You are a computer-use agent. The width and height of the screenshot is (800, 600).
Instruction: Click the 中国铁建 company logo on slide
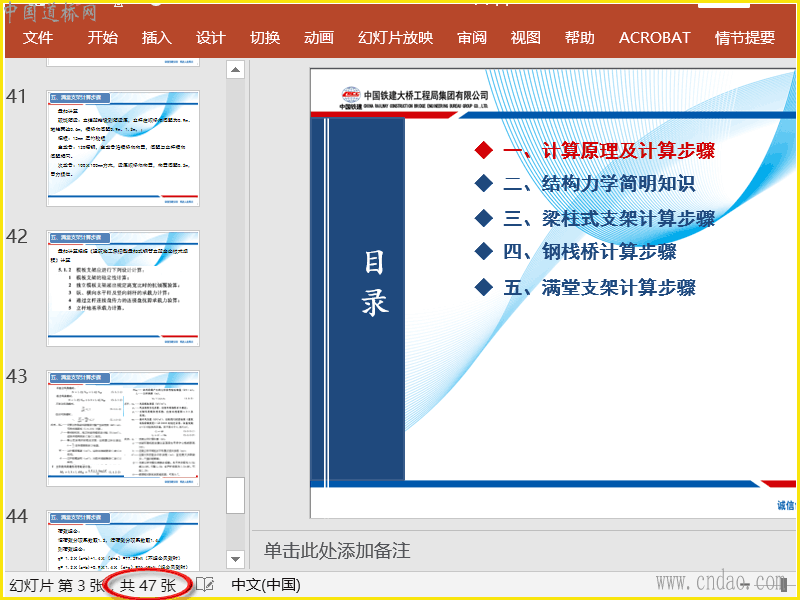351,98
